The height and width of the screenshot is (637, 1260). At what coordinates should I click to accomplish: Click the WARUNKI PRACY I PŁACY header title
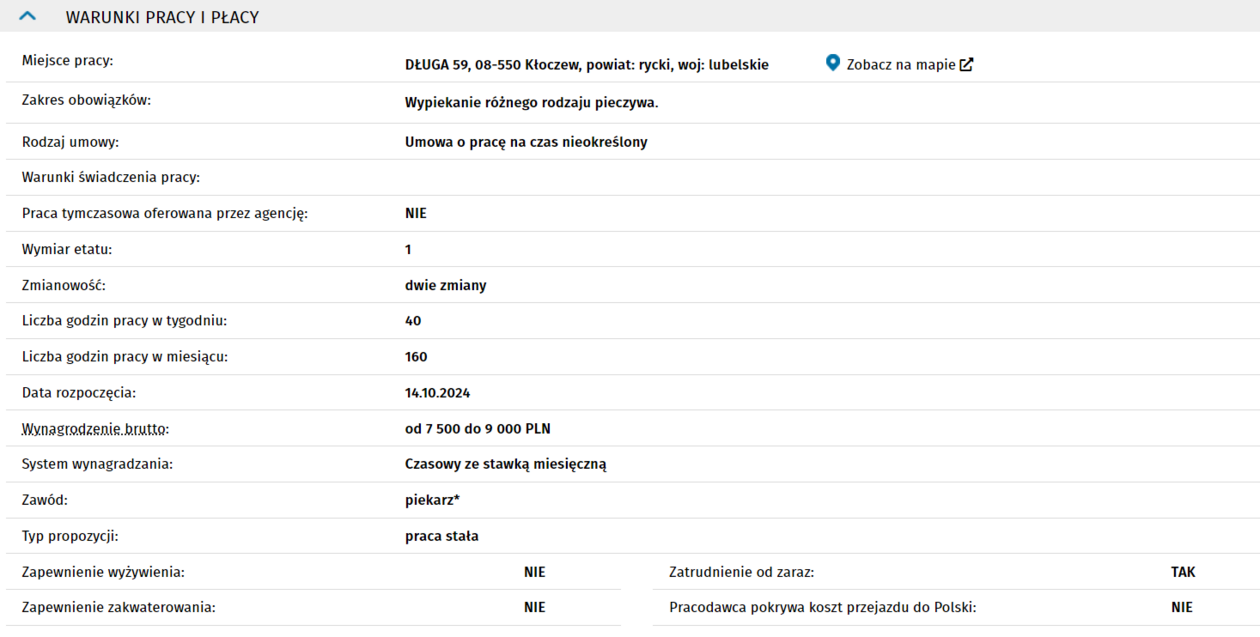click(x=162, y=17)
